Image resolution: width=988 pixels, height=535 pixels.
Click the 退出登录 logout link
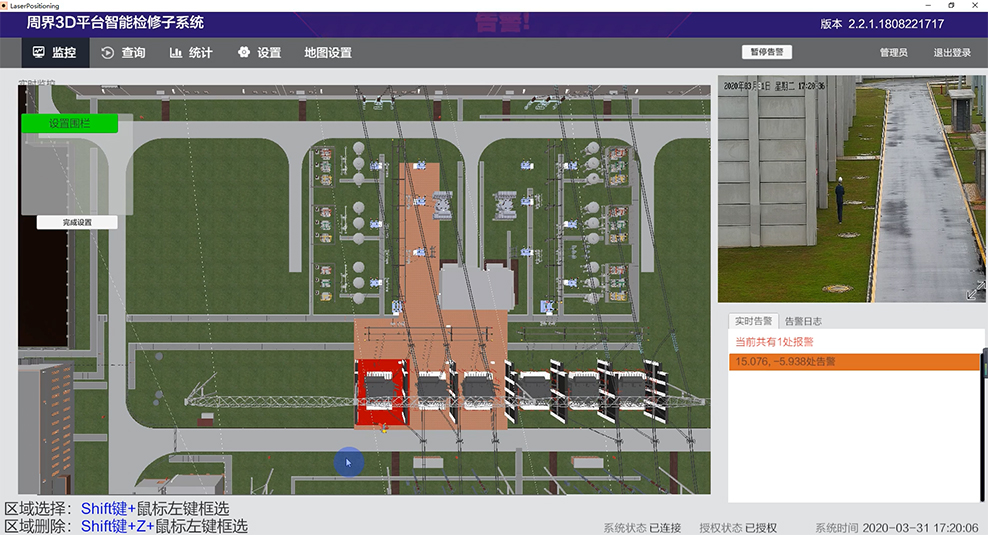click(x=952, y=53)
